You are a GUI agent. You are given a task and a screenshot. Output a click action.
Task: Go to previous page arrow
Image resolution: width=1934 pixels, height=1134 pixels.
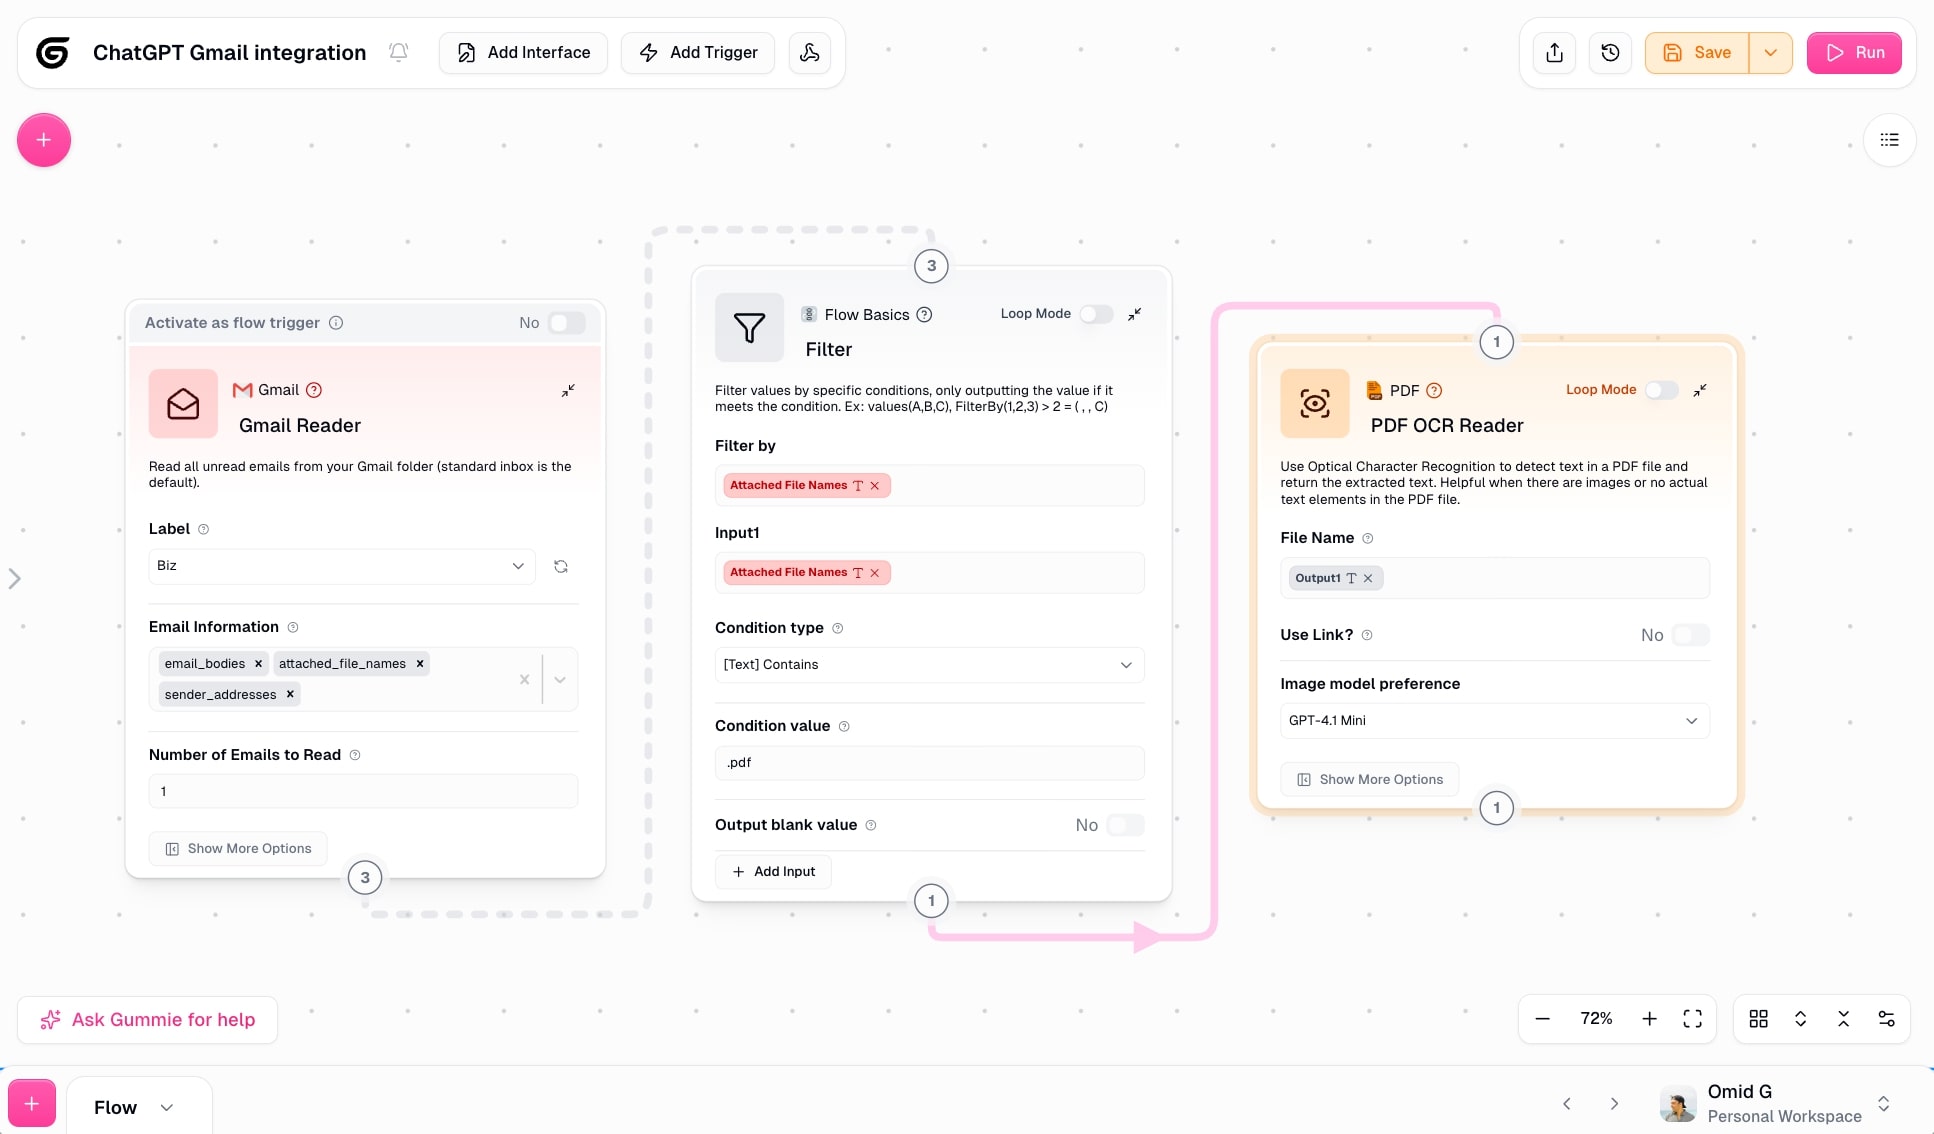(1567, 1104)
